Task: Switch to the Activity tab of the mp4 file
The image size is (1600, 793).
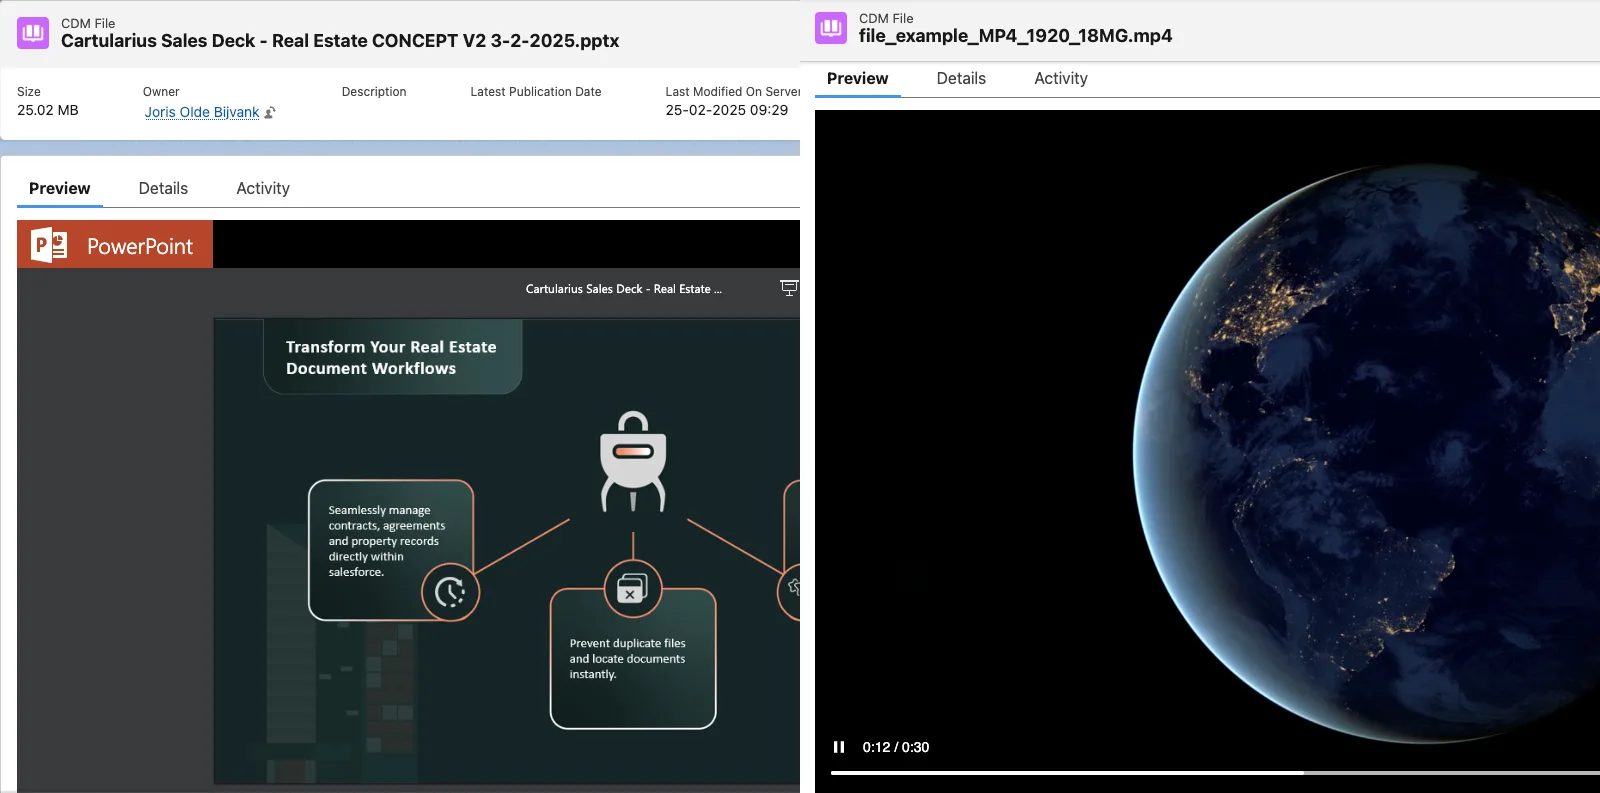Action: (x=1061, y=78)
